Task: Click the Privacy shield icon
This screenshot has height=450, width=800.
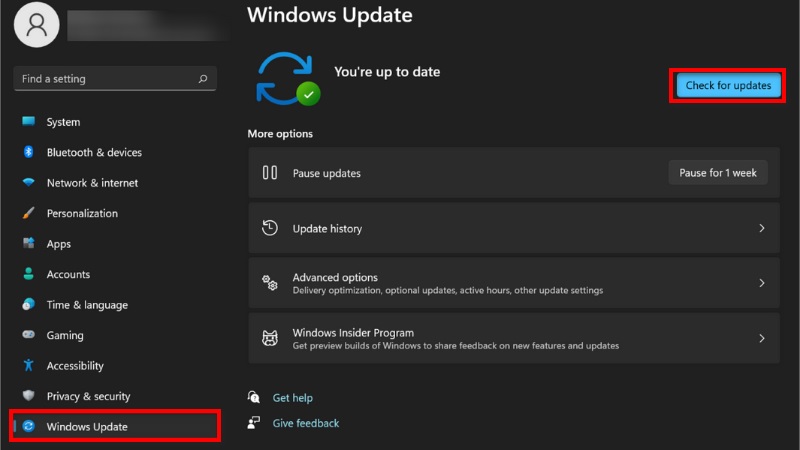Action: click(29, 395)
